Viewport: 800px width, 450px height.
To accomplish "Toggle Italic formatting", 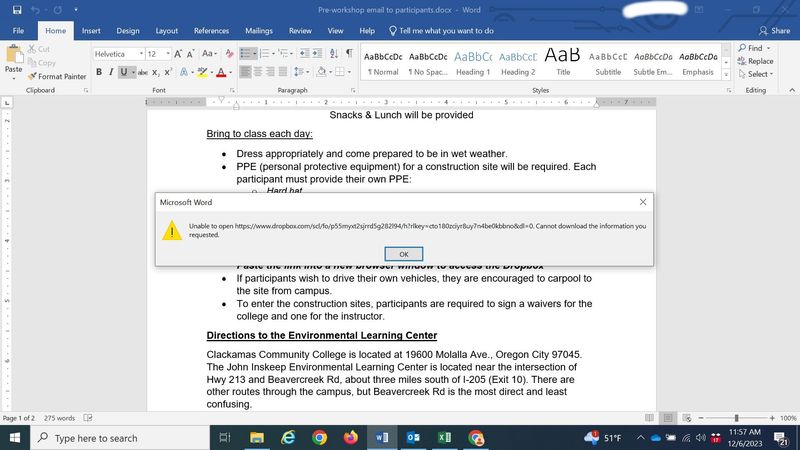I will click(x=112, y=72).
